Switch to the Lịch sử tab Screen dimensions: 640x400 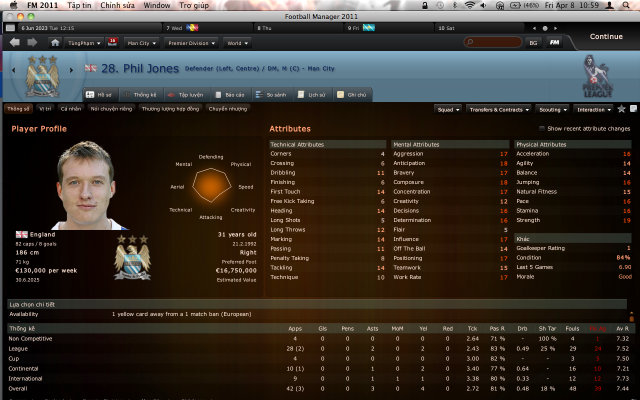coord(312,95)
